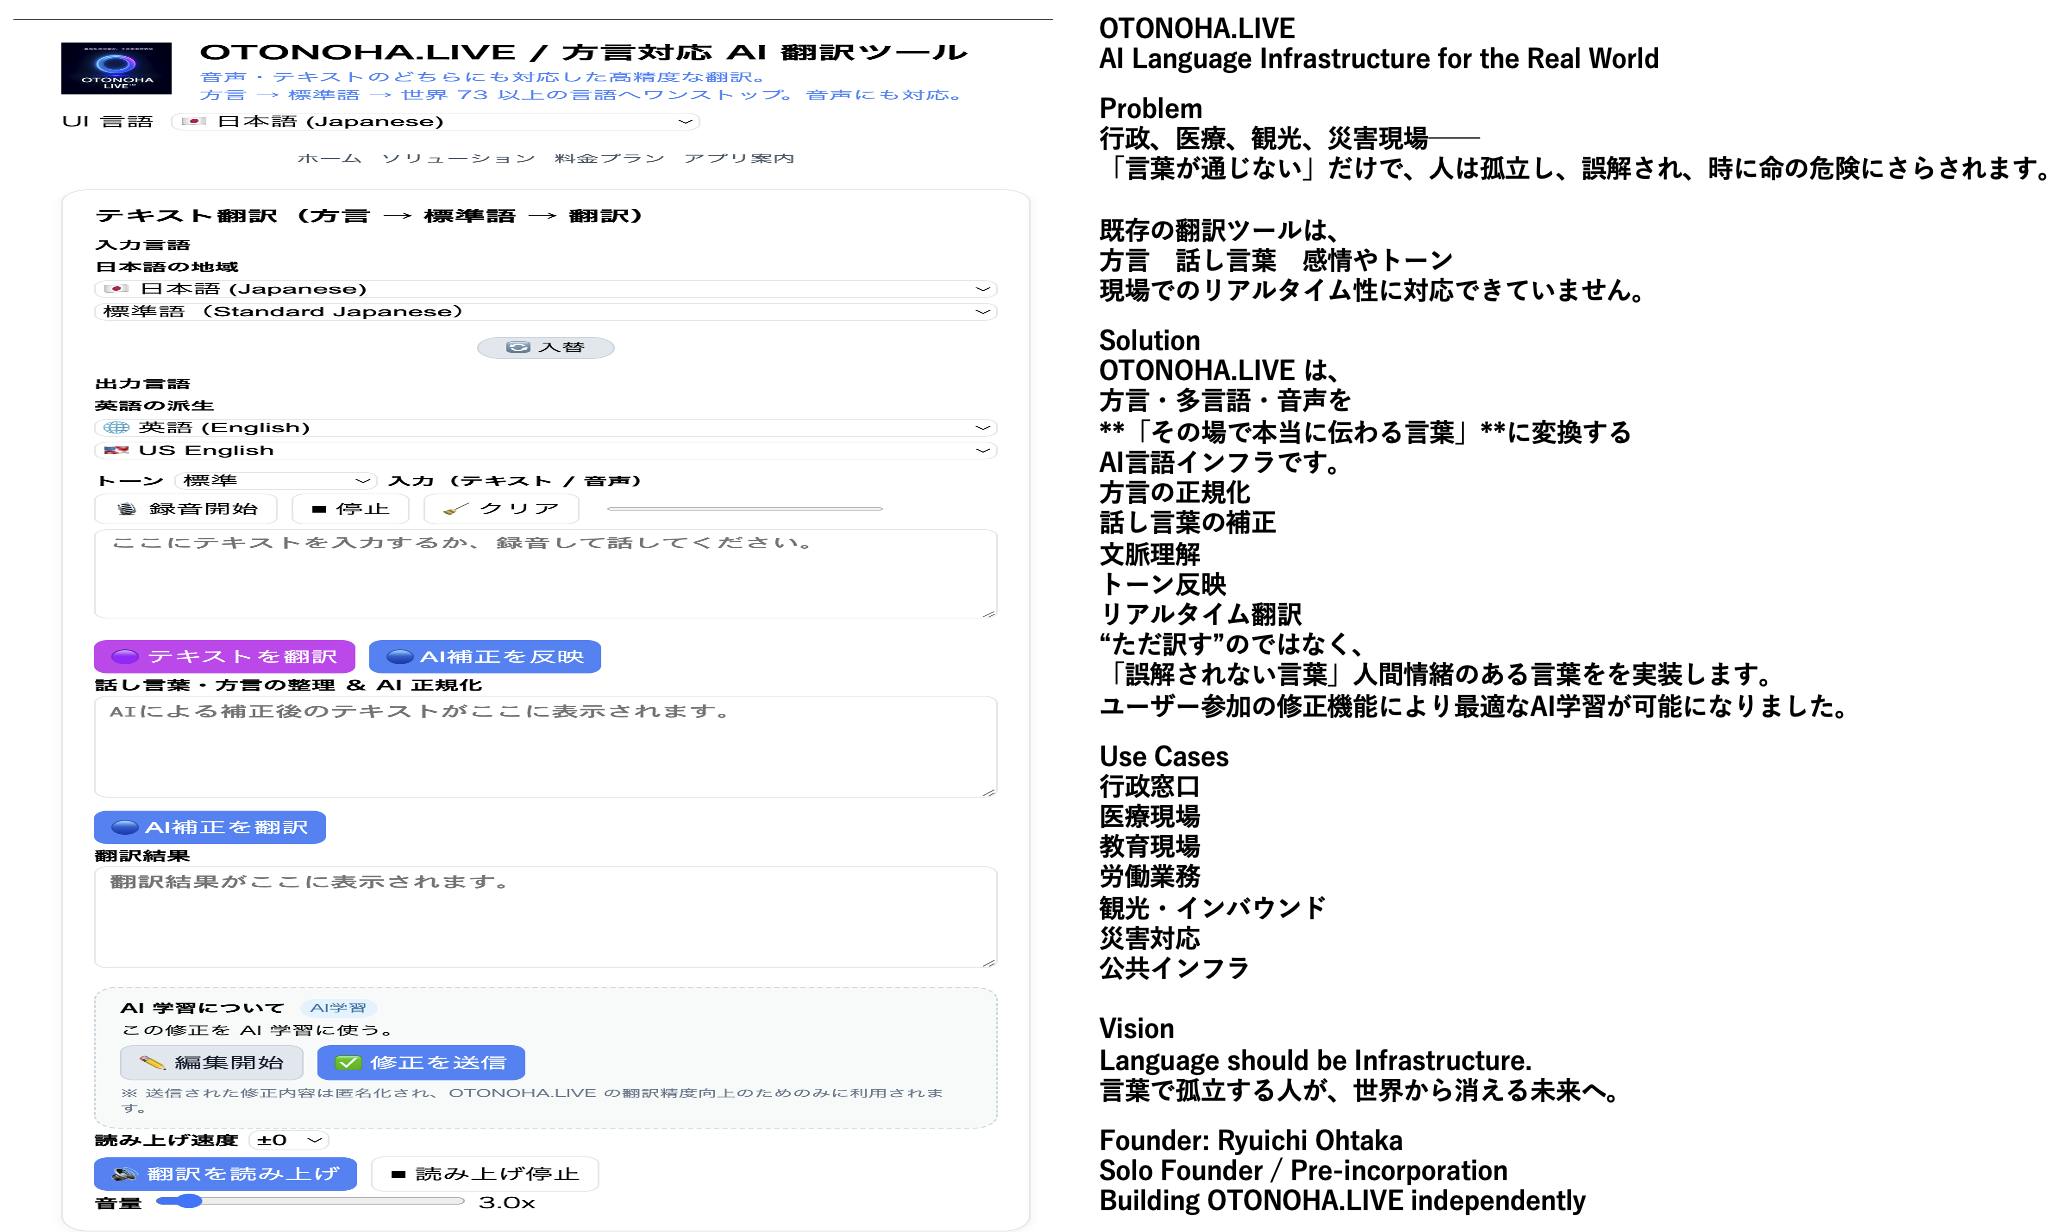
Task: Stop playback with 読み上げ停止 button
Action: click(484, 1174)
